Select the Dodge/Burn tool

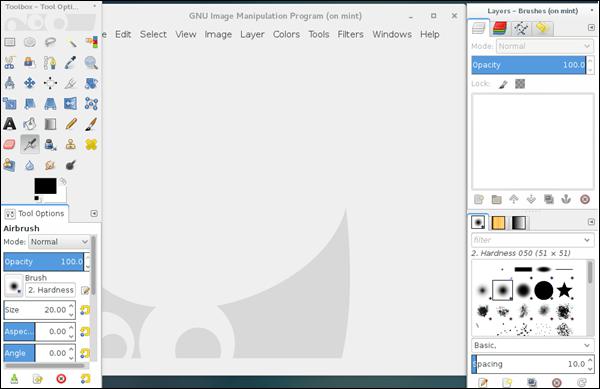click(x=71, y=165)
